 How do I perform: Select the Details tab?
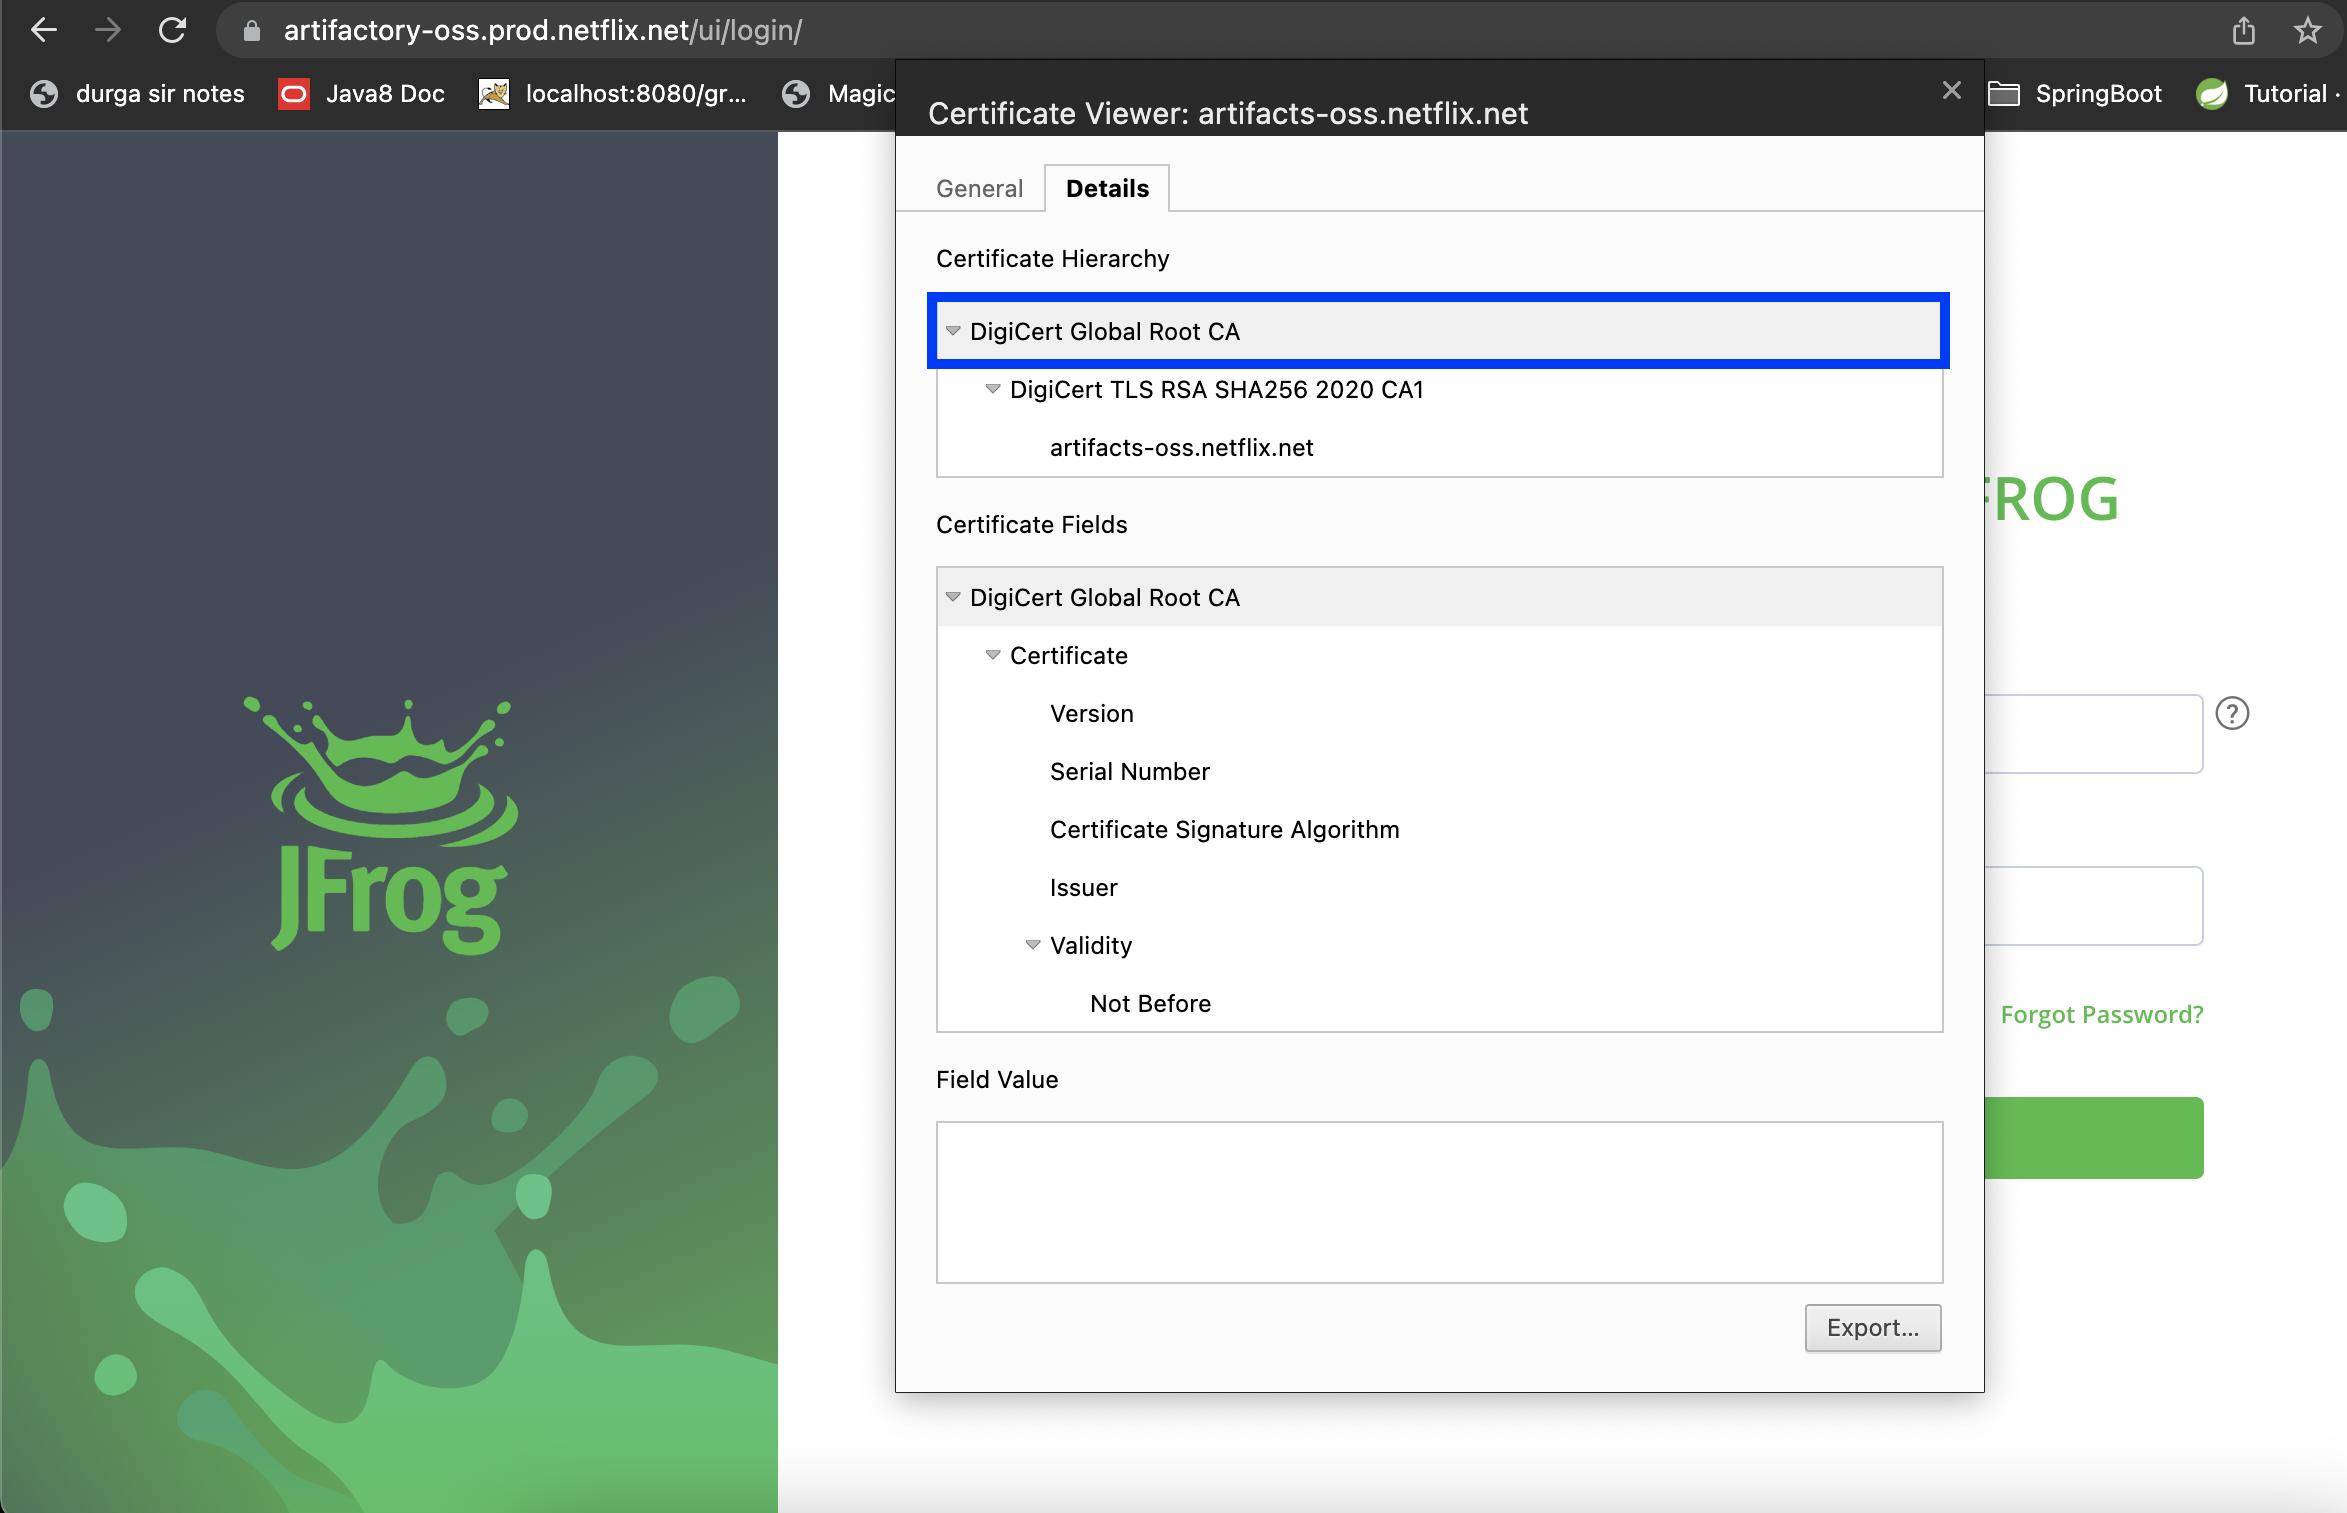[1107, 189]
